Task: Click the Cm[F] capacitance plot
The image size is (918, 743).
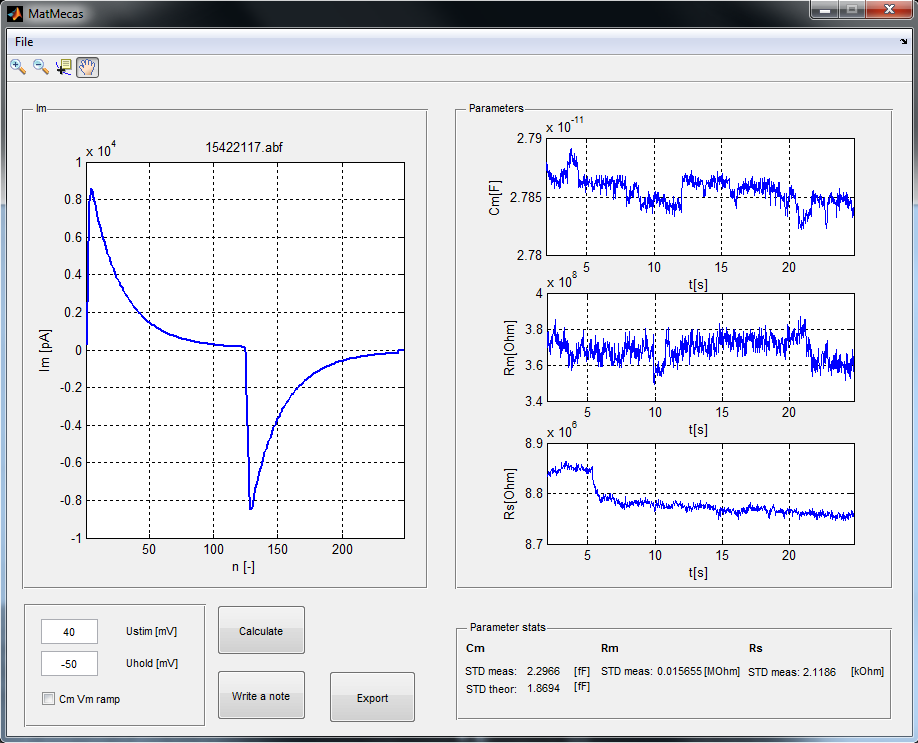Action: point(700,197)
